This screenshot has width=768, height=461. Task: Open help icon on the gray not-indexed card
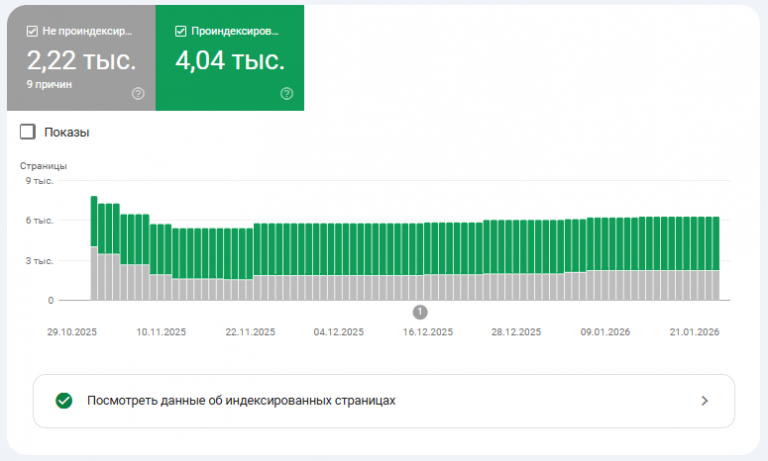point(138,94)
